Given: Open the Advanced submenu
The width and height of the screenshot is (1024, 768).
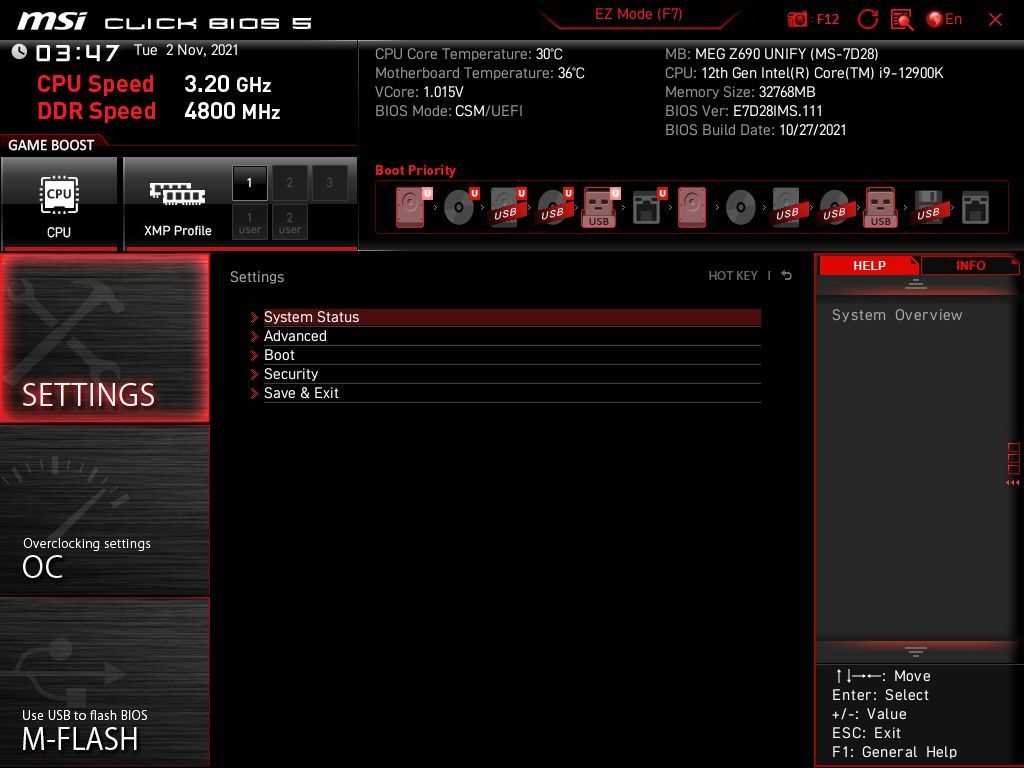Looking at the screenshot, I should (512, 336).
